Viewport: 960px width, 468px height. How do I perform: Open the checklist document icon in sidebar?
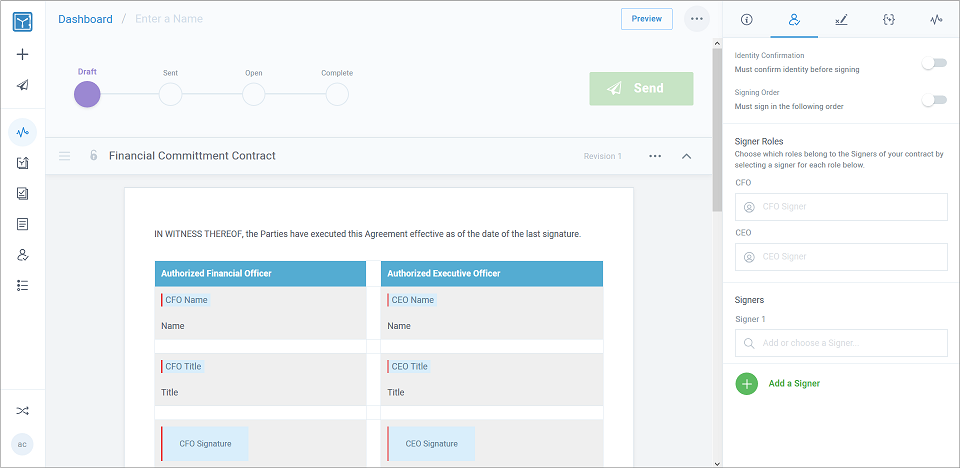tap(23, 163)
